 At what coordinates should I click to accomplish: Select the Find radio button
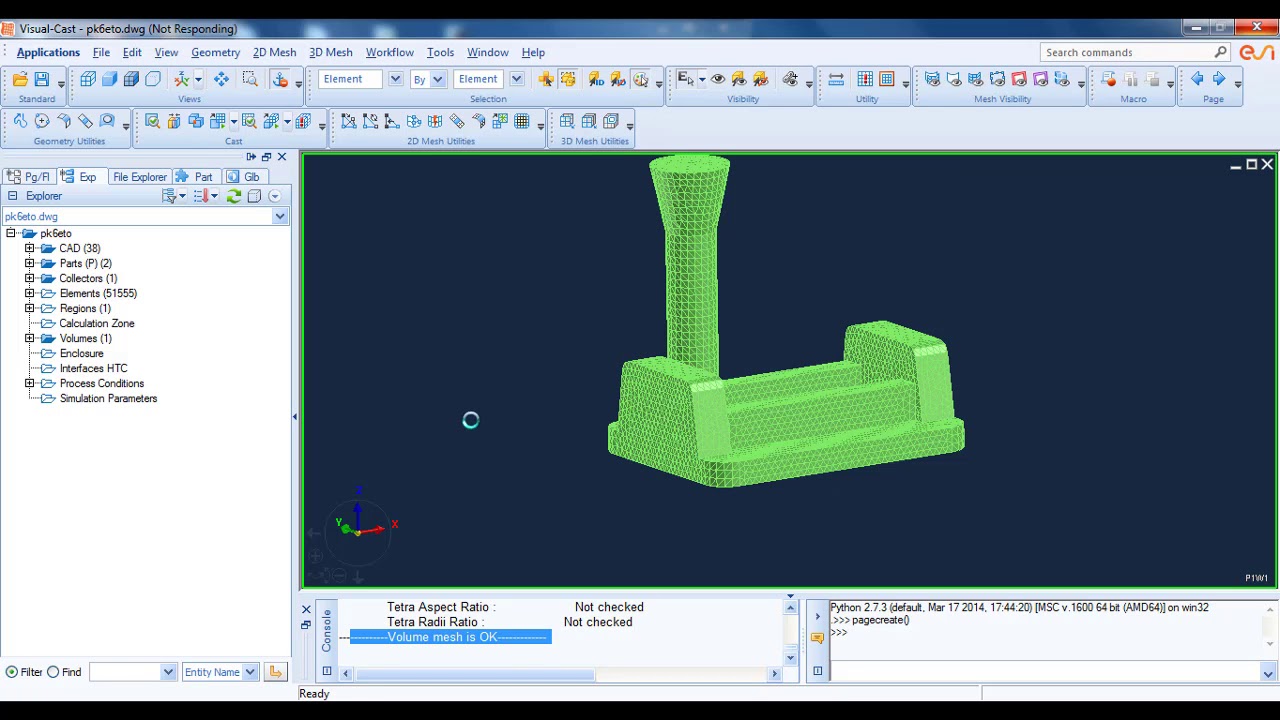click(x=53, y=672)
